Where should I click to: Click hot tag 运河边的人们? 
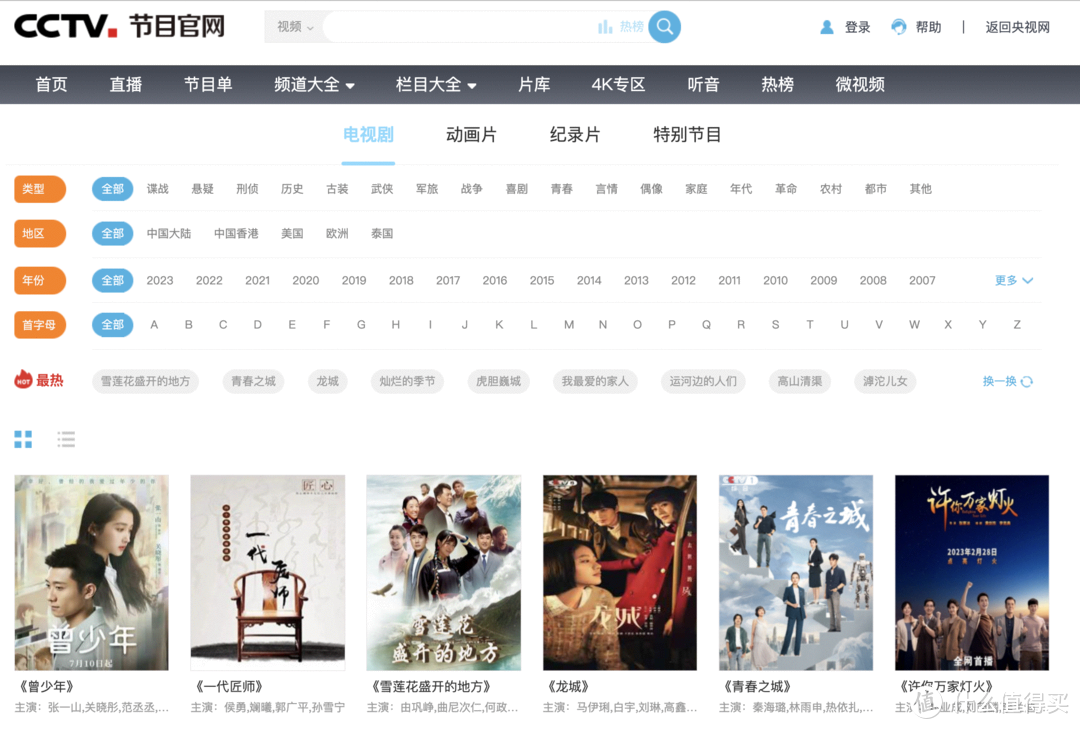(703, 381)
